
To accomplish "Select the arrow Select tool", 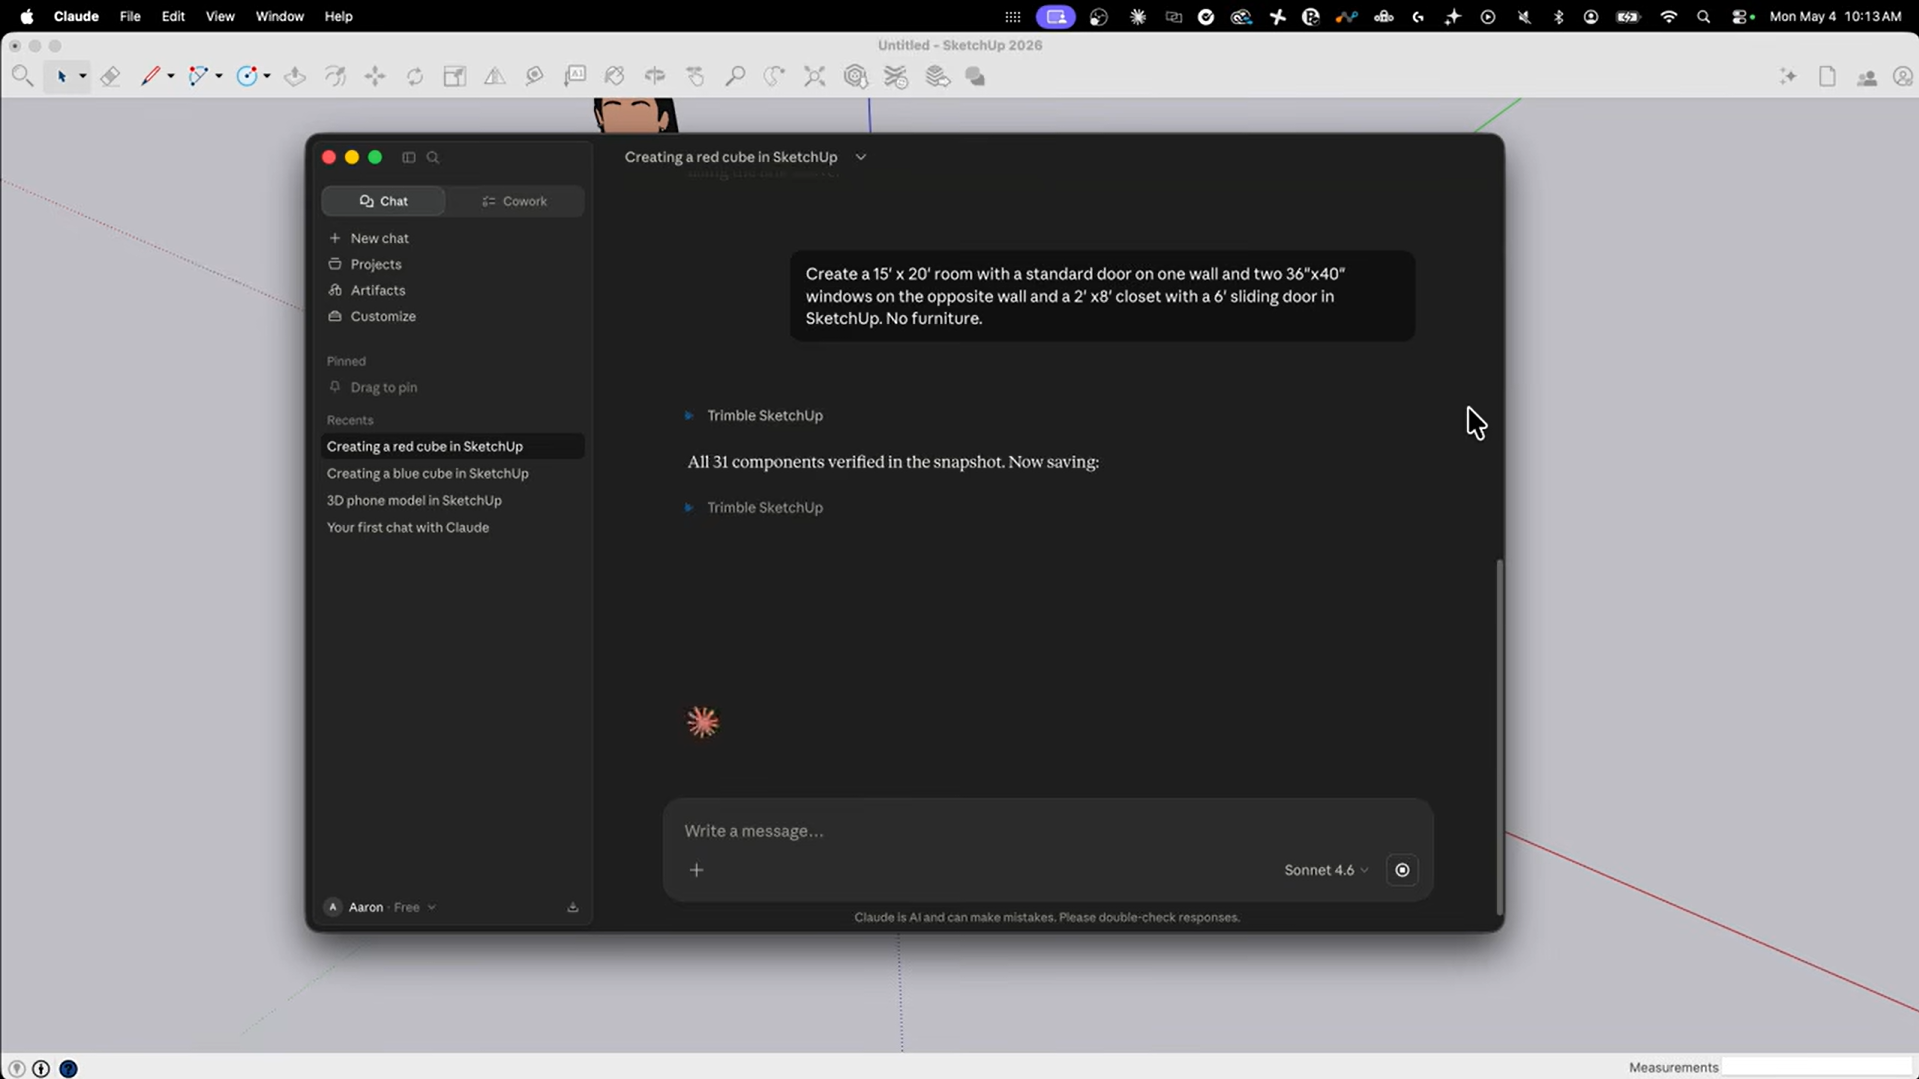I will (x=61, y=76).
